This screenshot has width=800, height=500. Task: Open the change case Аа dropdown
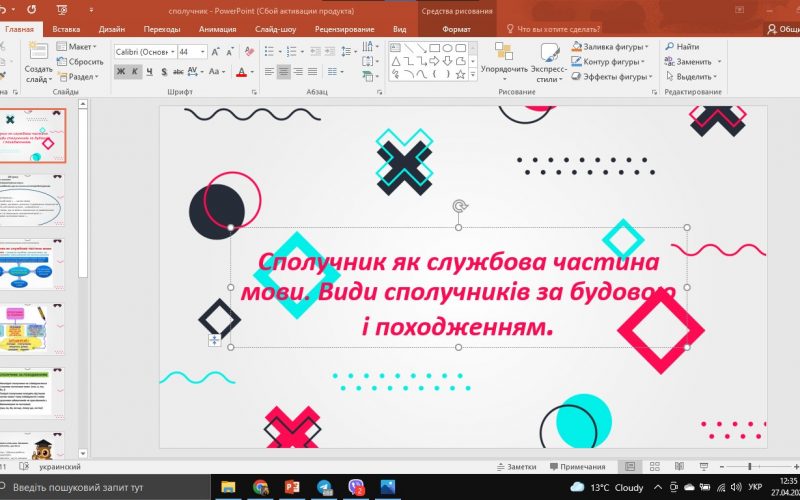[217, 72]
